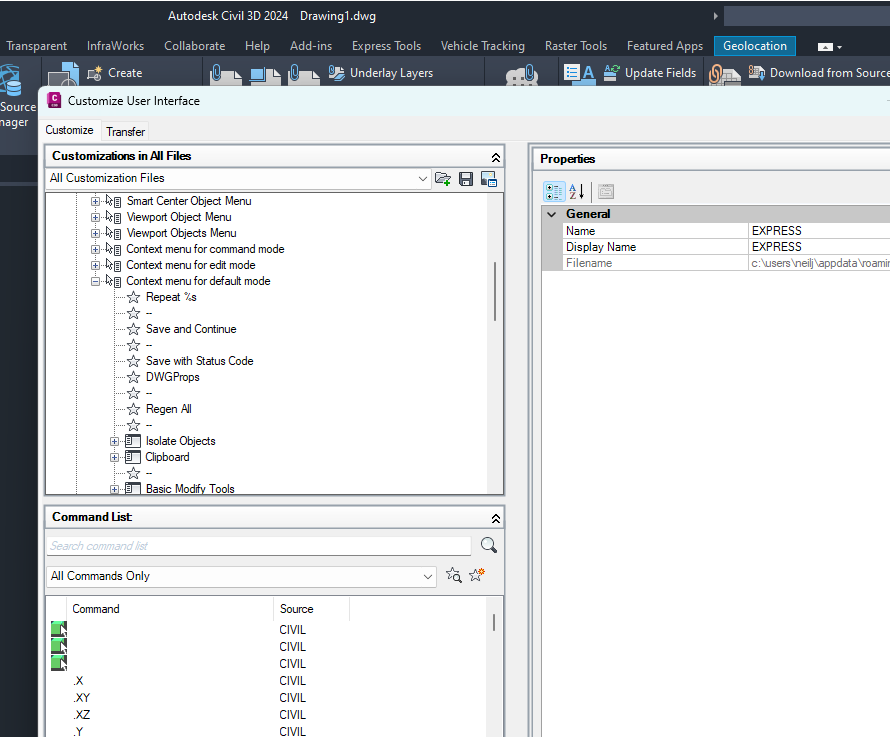Image resolution: width=890 pixels, height=737 pixels.
Task: Collapse the Customizations in All Files panel
Action: [495, 156]
